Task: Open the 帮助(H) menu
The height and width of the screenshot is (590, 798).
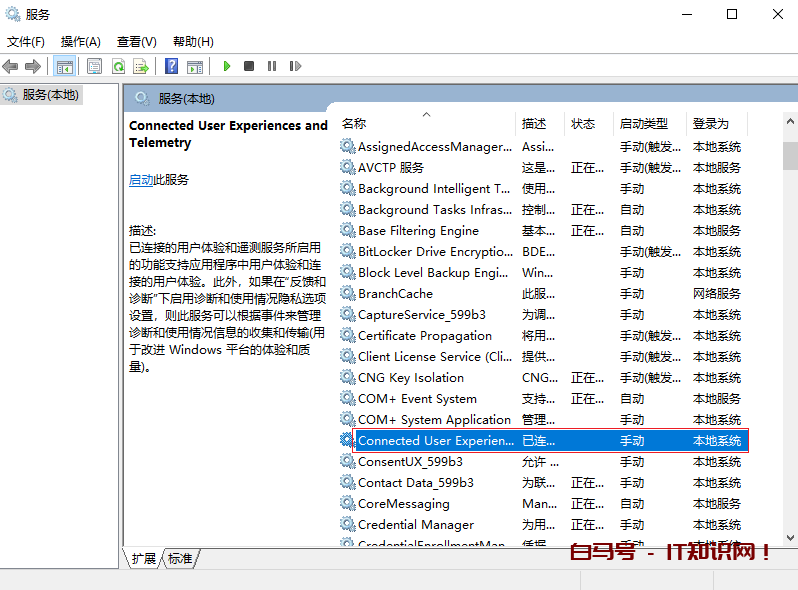Action: click(193, 42)
